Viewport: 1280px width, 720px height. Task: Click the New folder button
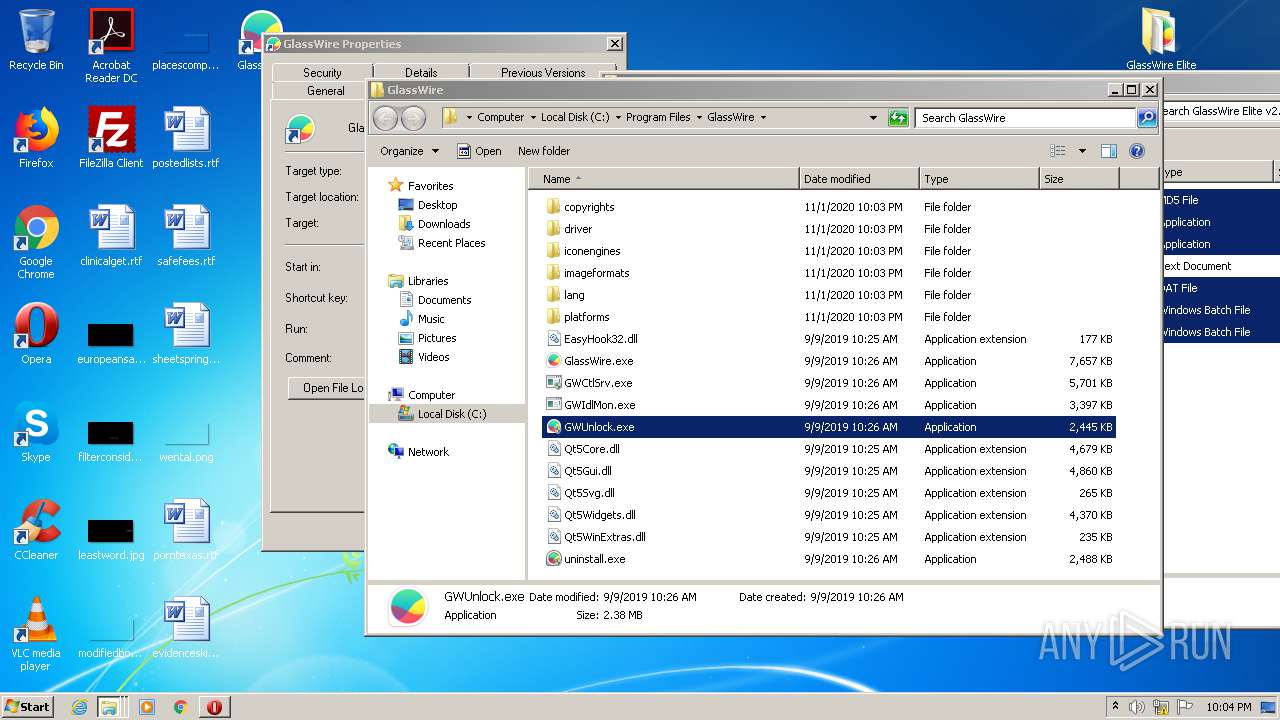544,151
